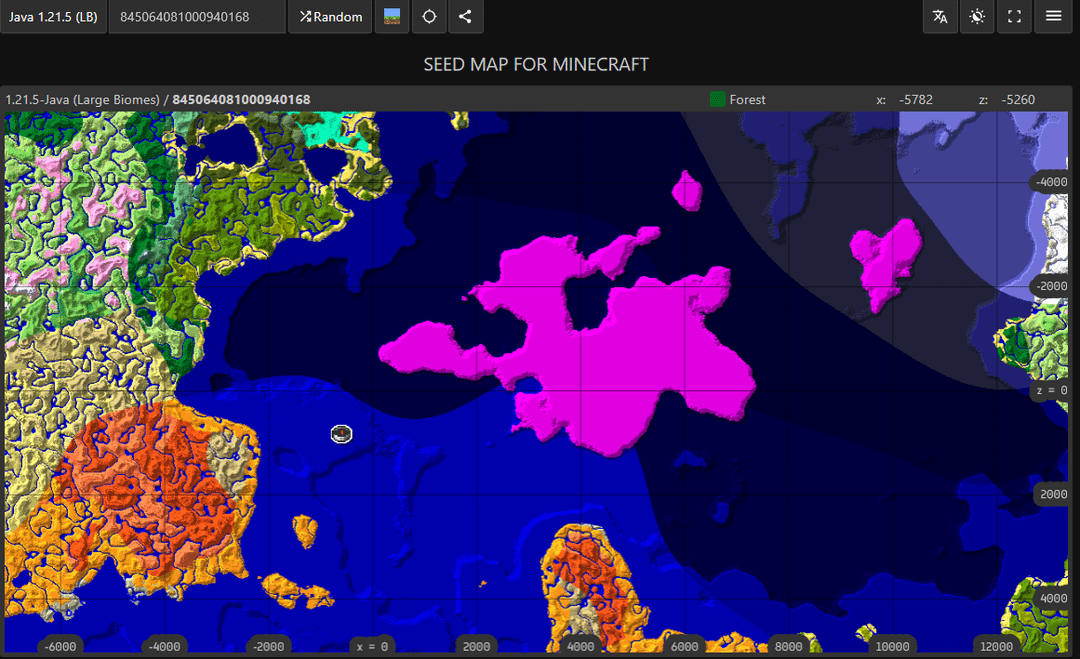Click the shipwreck marker icon in ocean
The height and width of the screenshot is (659, 1080).
pyautogui.click(x=342, y=433)
